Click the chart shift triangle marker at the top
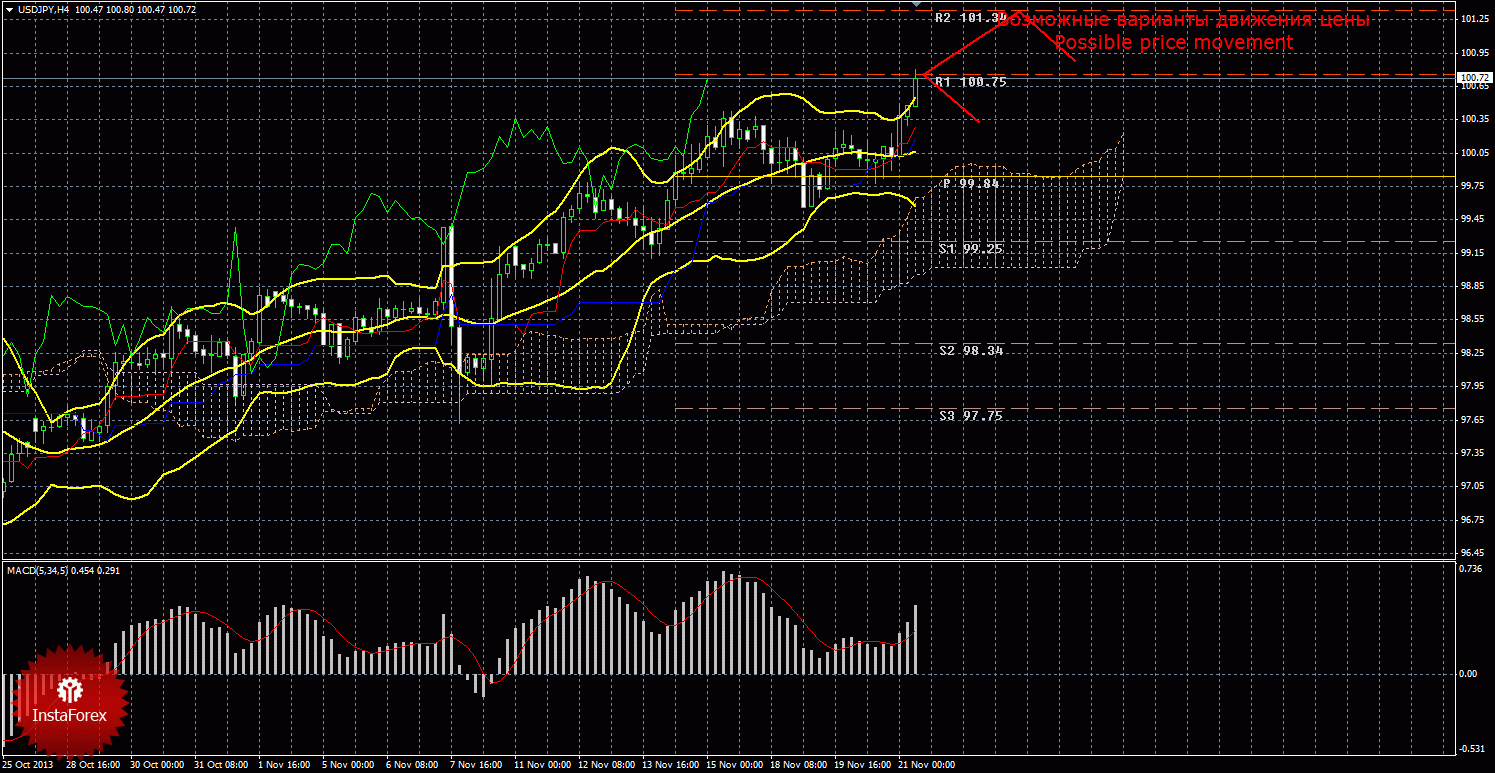Image resolution: width=1495 pixels, height=773 pixels. tap(918, 5)
